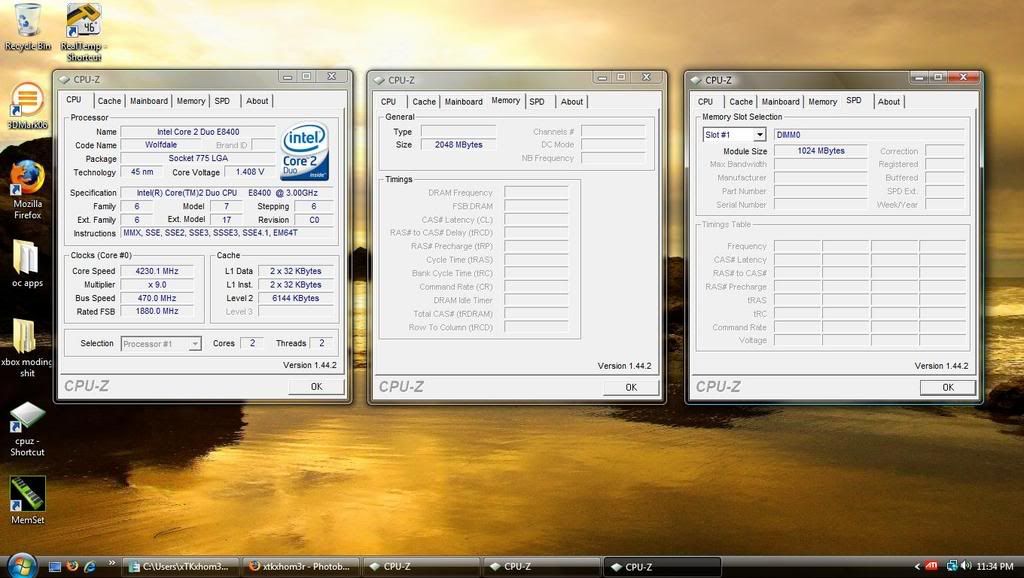Image resolution: width=1024 pixels, height=578 pixels.
Task: Open the 'oc apps' desktop folder
Action: click(x=27, y=263)
